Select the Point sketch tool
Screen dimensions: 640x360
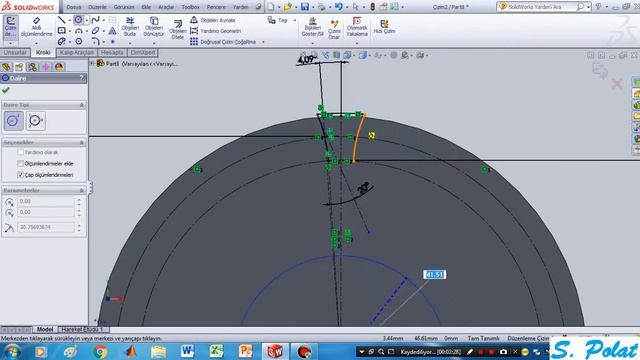coord(113,42)
